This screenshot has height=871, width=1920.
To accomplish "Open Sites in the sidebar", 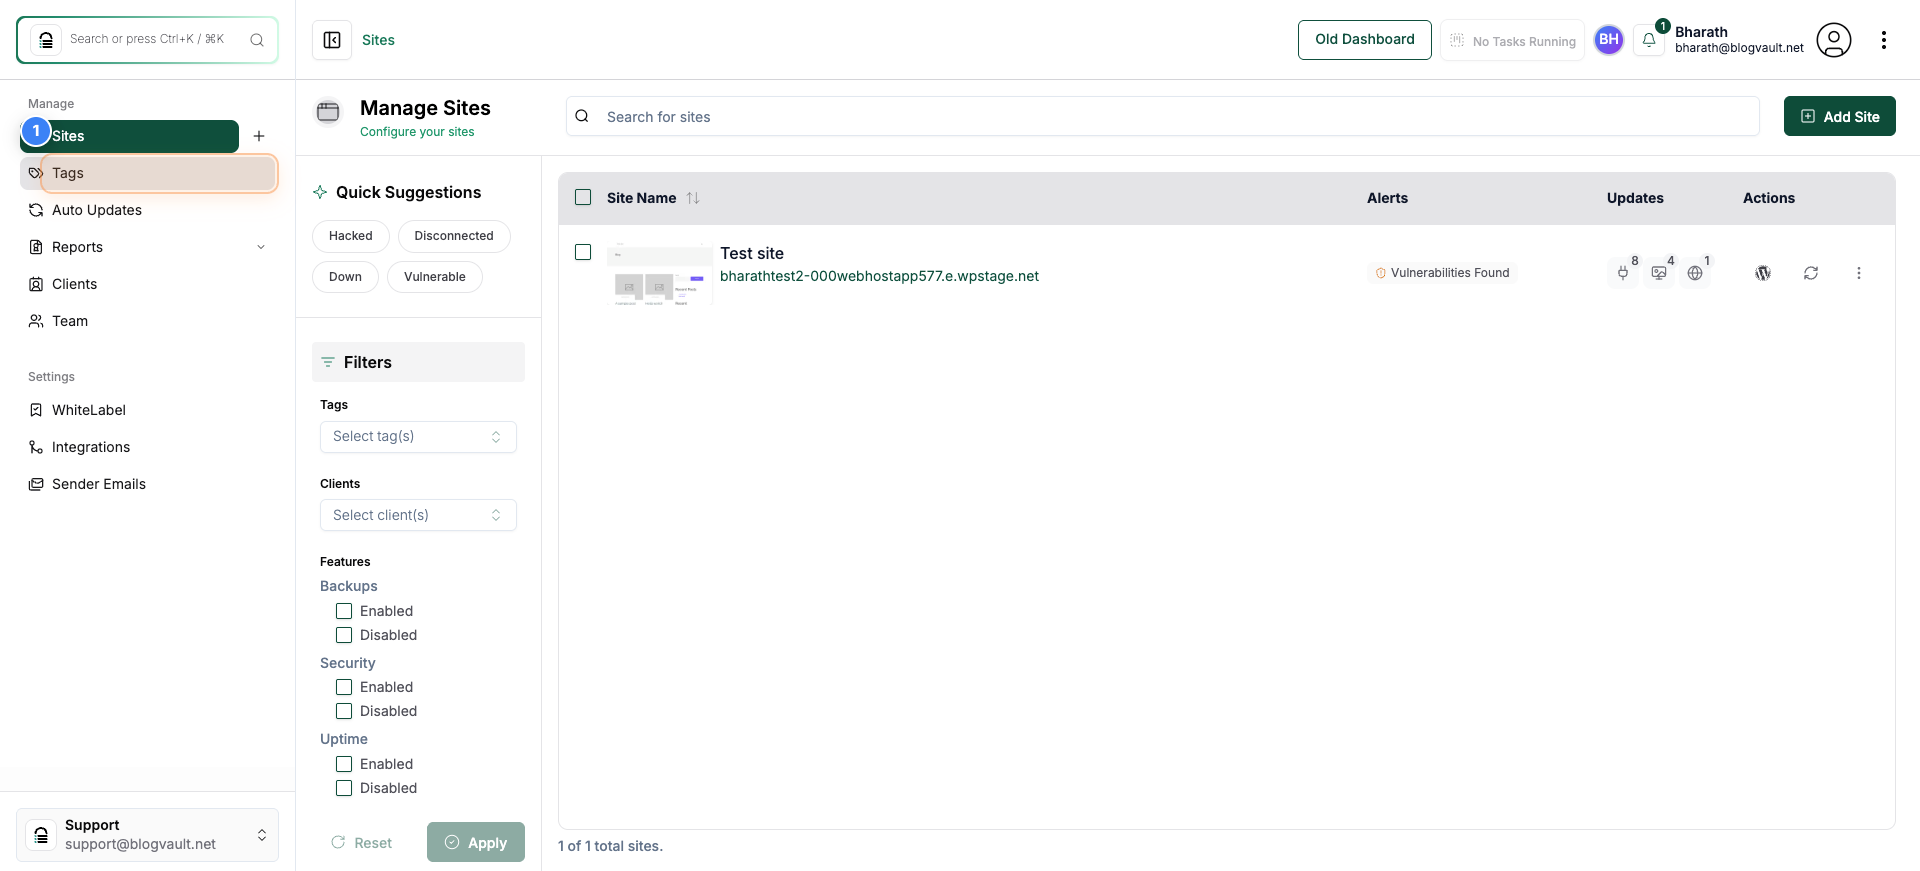I will (129, 136).
